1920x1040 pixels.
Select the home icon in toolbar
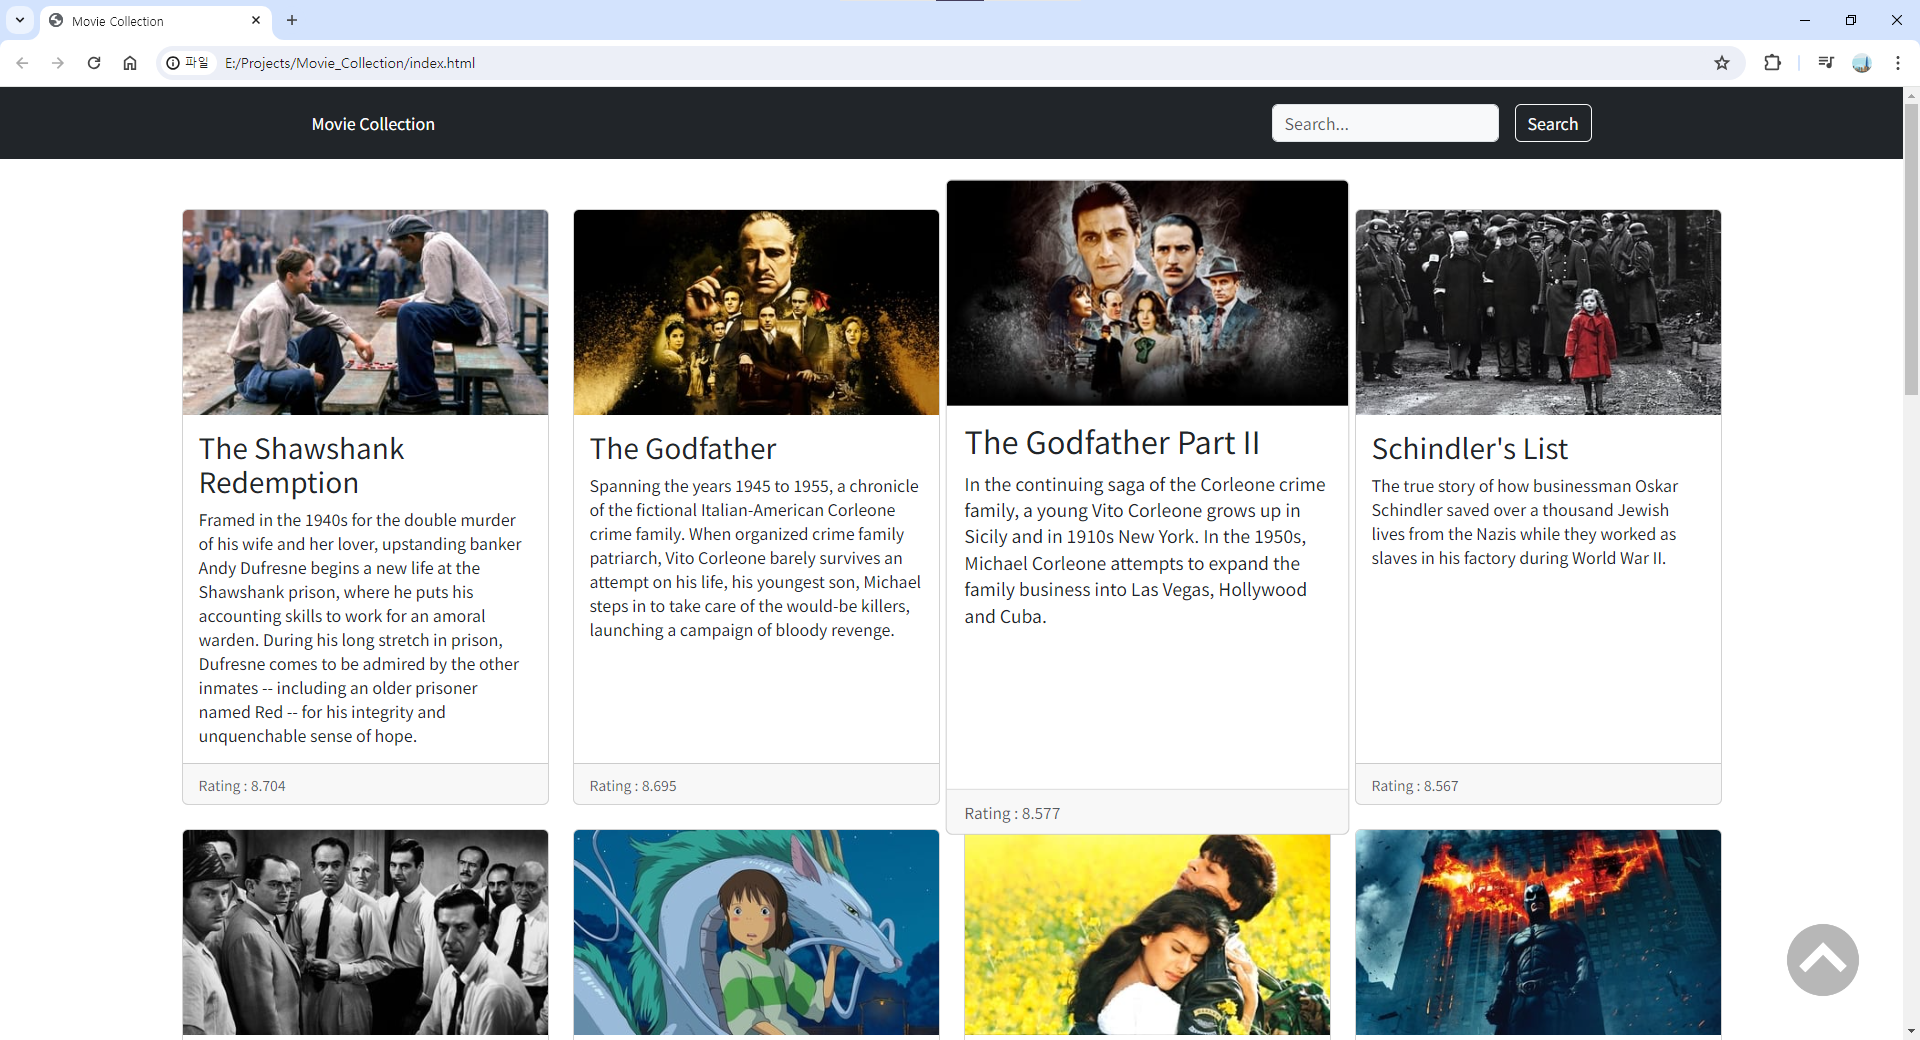(129, 62)
